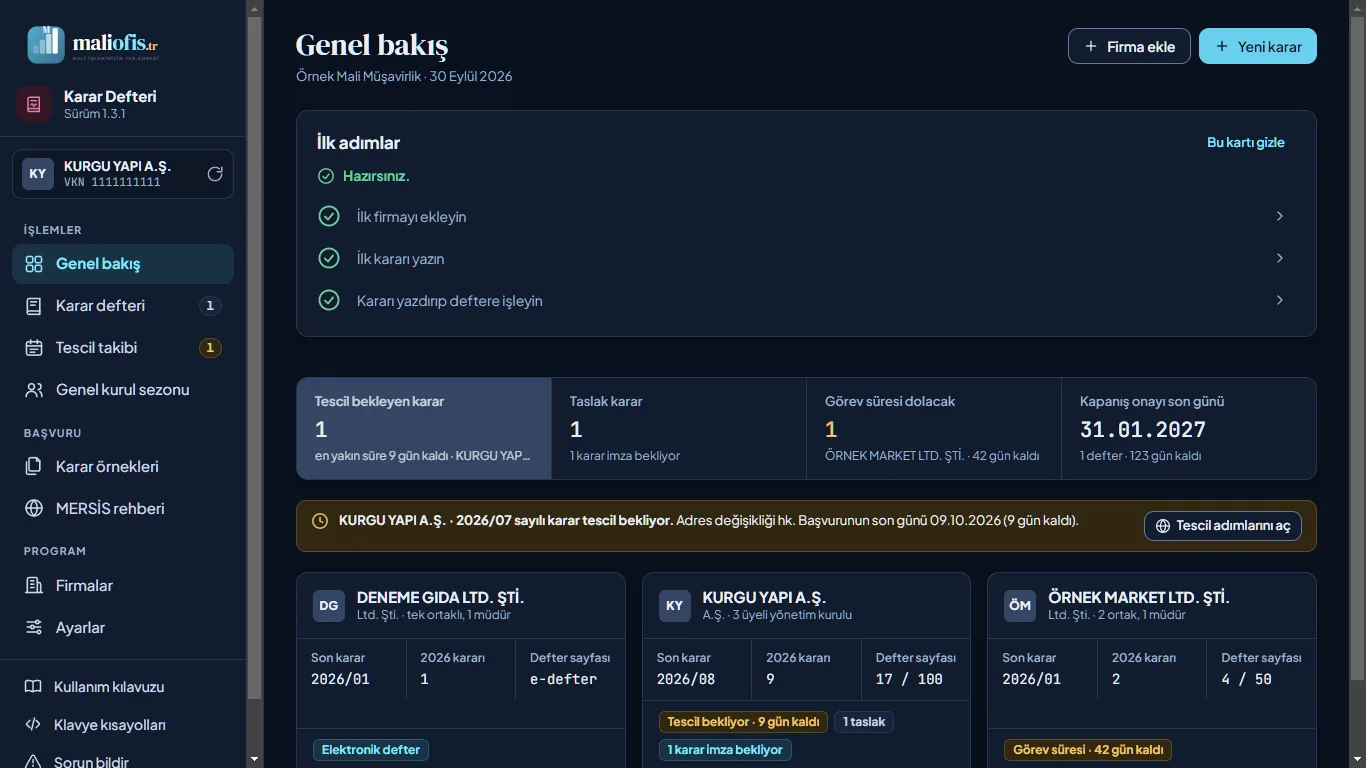This screenshot has height=768, width=1366.
Task: Click the Karar Defteri app logo icon
Action: pos(34,104)
